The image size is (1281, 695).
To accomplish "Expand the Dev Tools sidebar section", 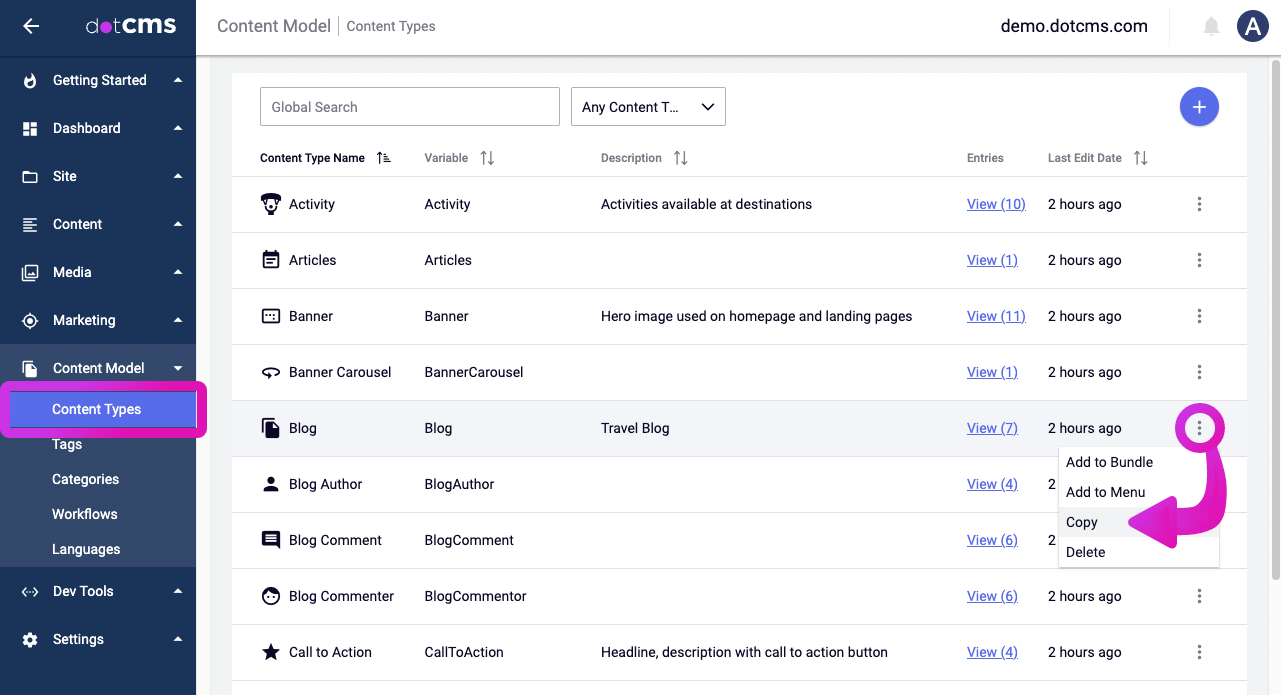I will (x=98, y=591).
